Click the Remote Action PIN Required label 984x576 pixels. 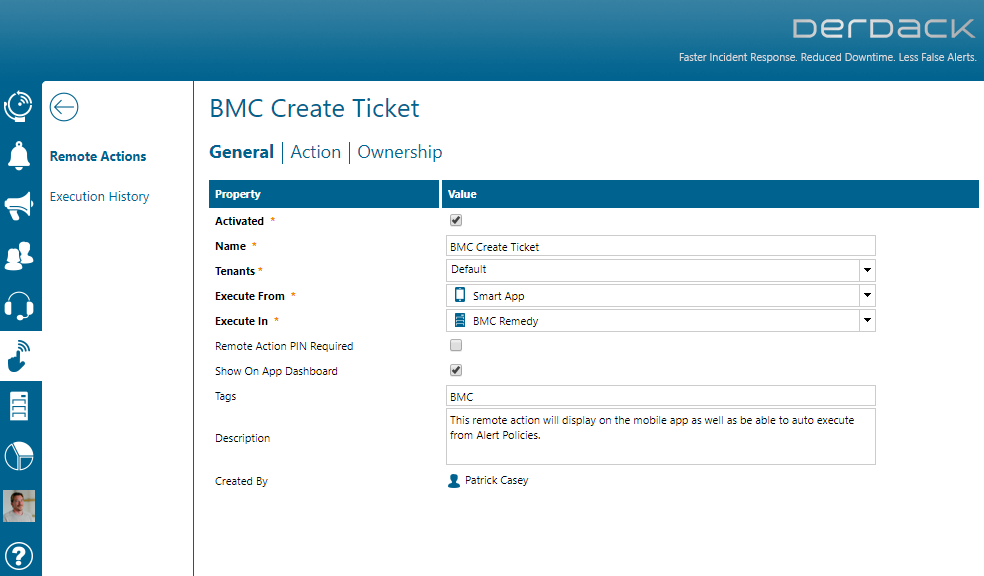click(x=284, y=346)
